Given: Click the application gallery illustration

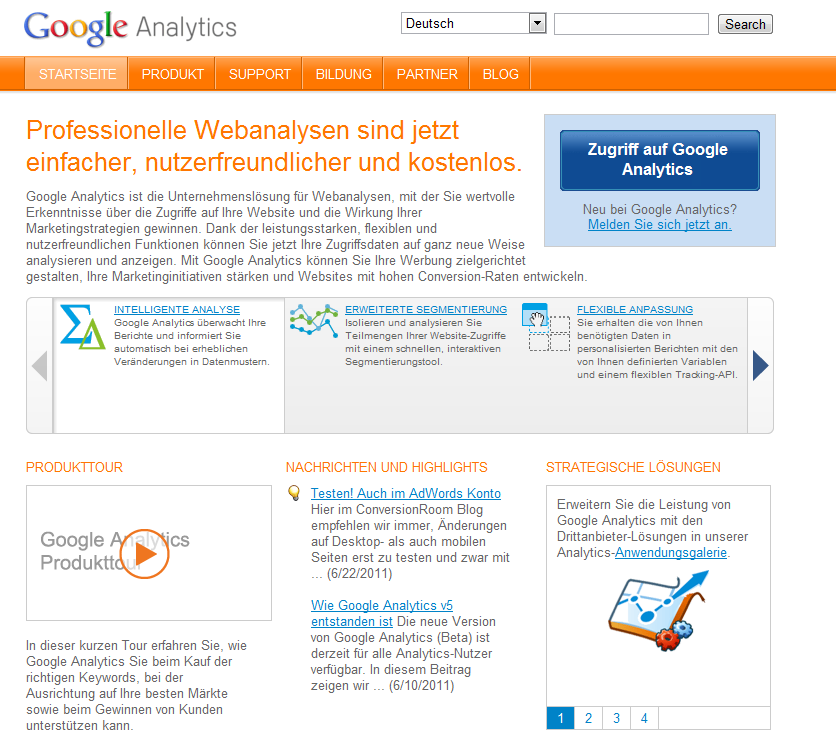Looking at the screenshot, I should [x=659, y=610].
